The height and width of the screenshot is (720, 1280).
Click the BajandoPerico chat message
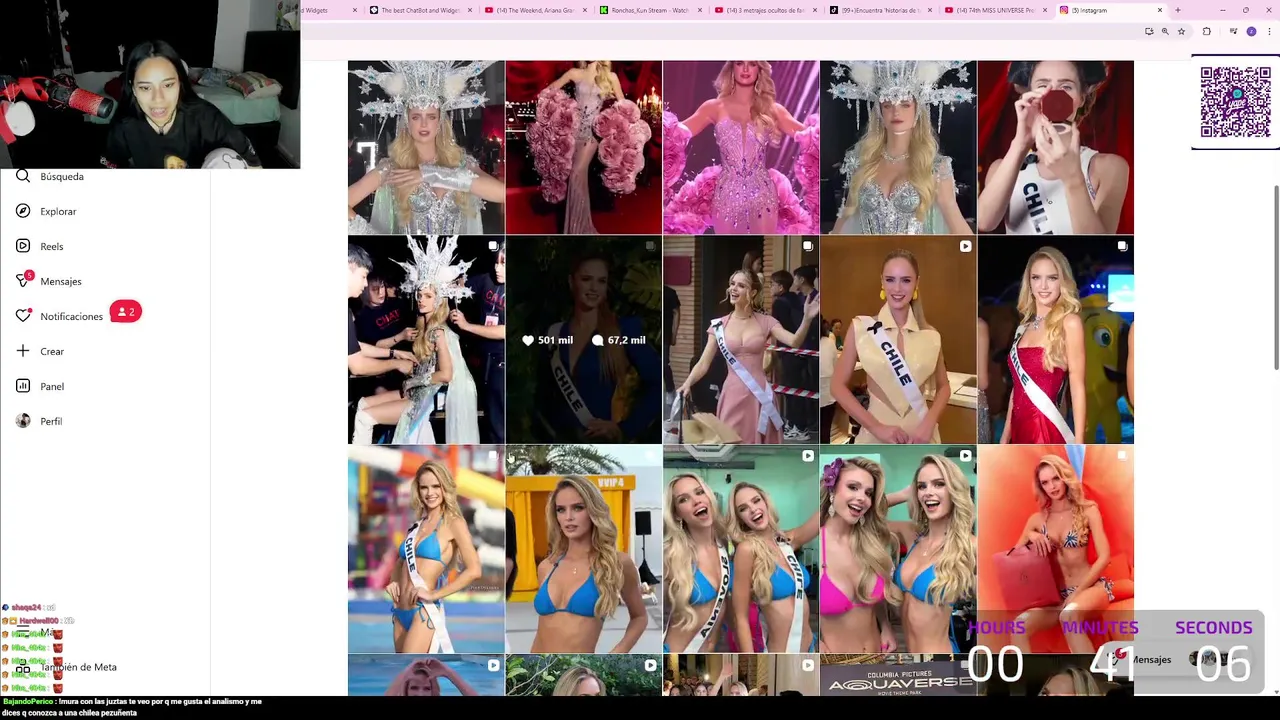click(x=132, y=707)
